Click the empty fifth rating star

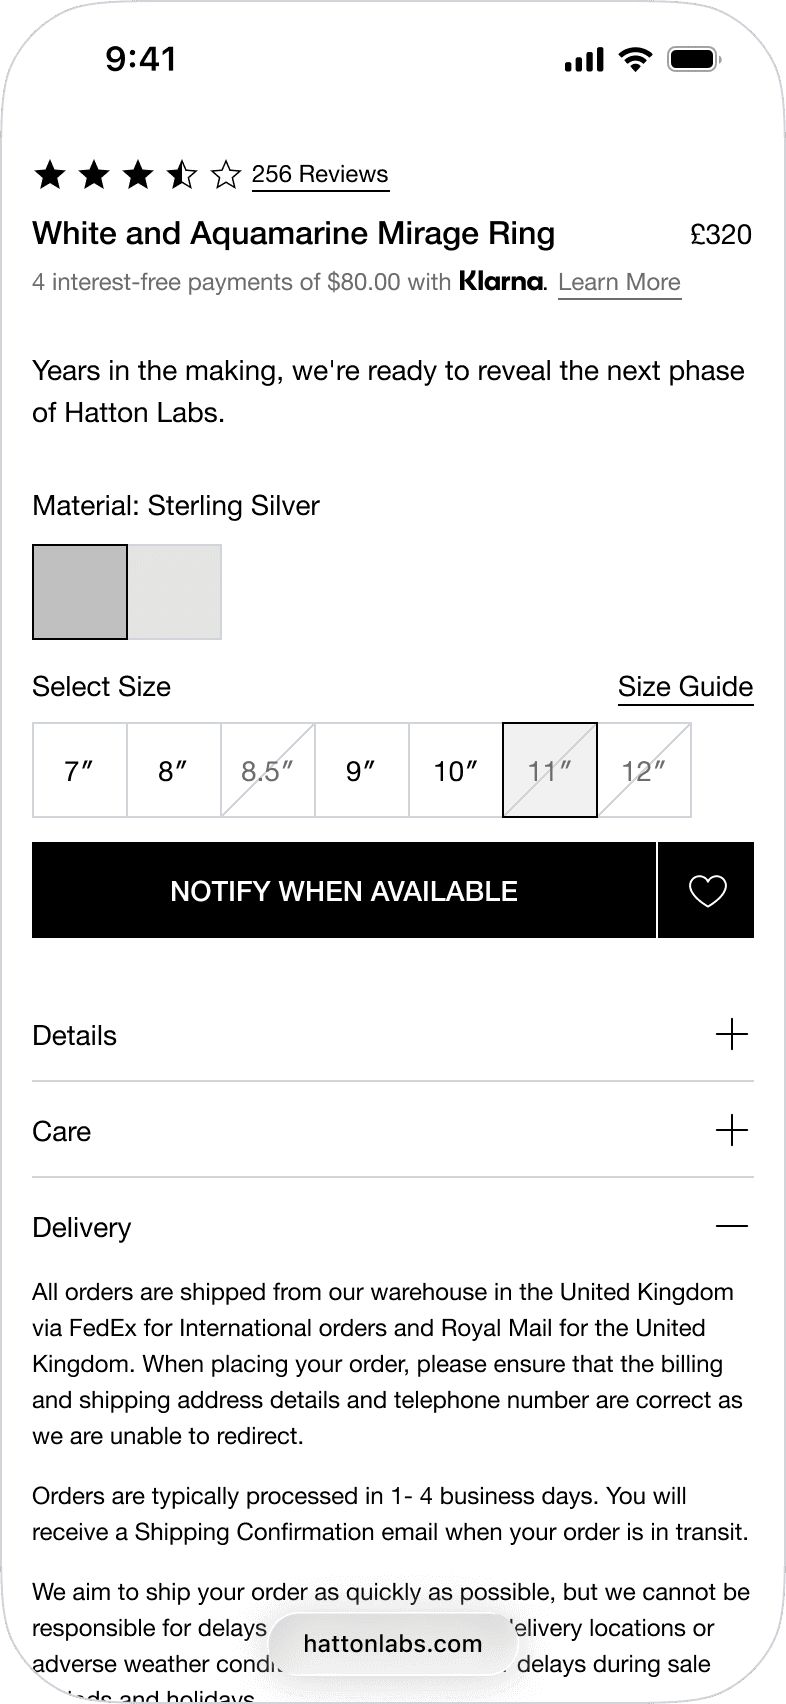226,175
